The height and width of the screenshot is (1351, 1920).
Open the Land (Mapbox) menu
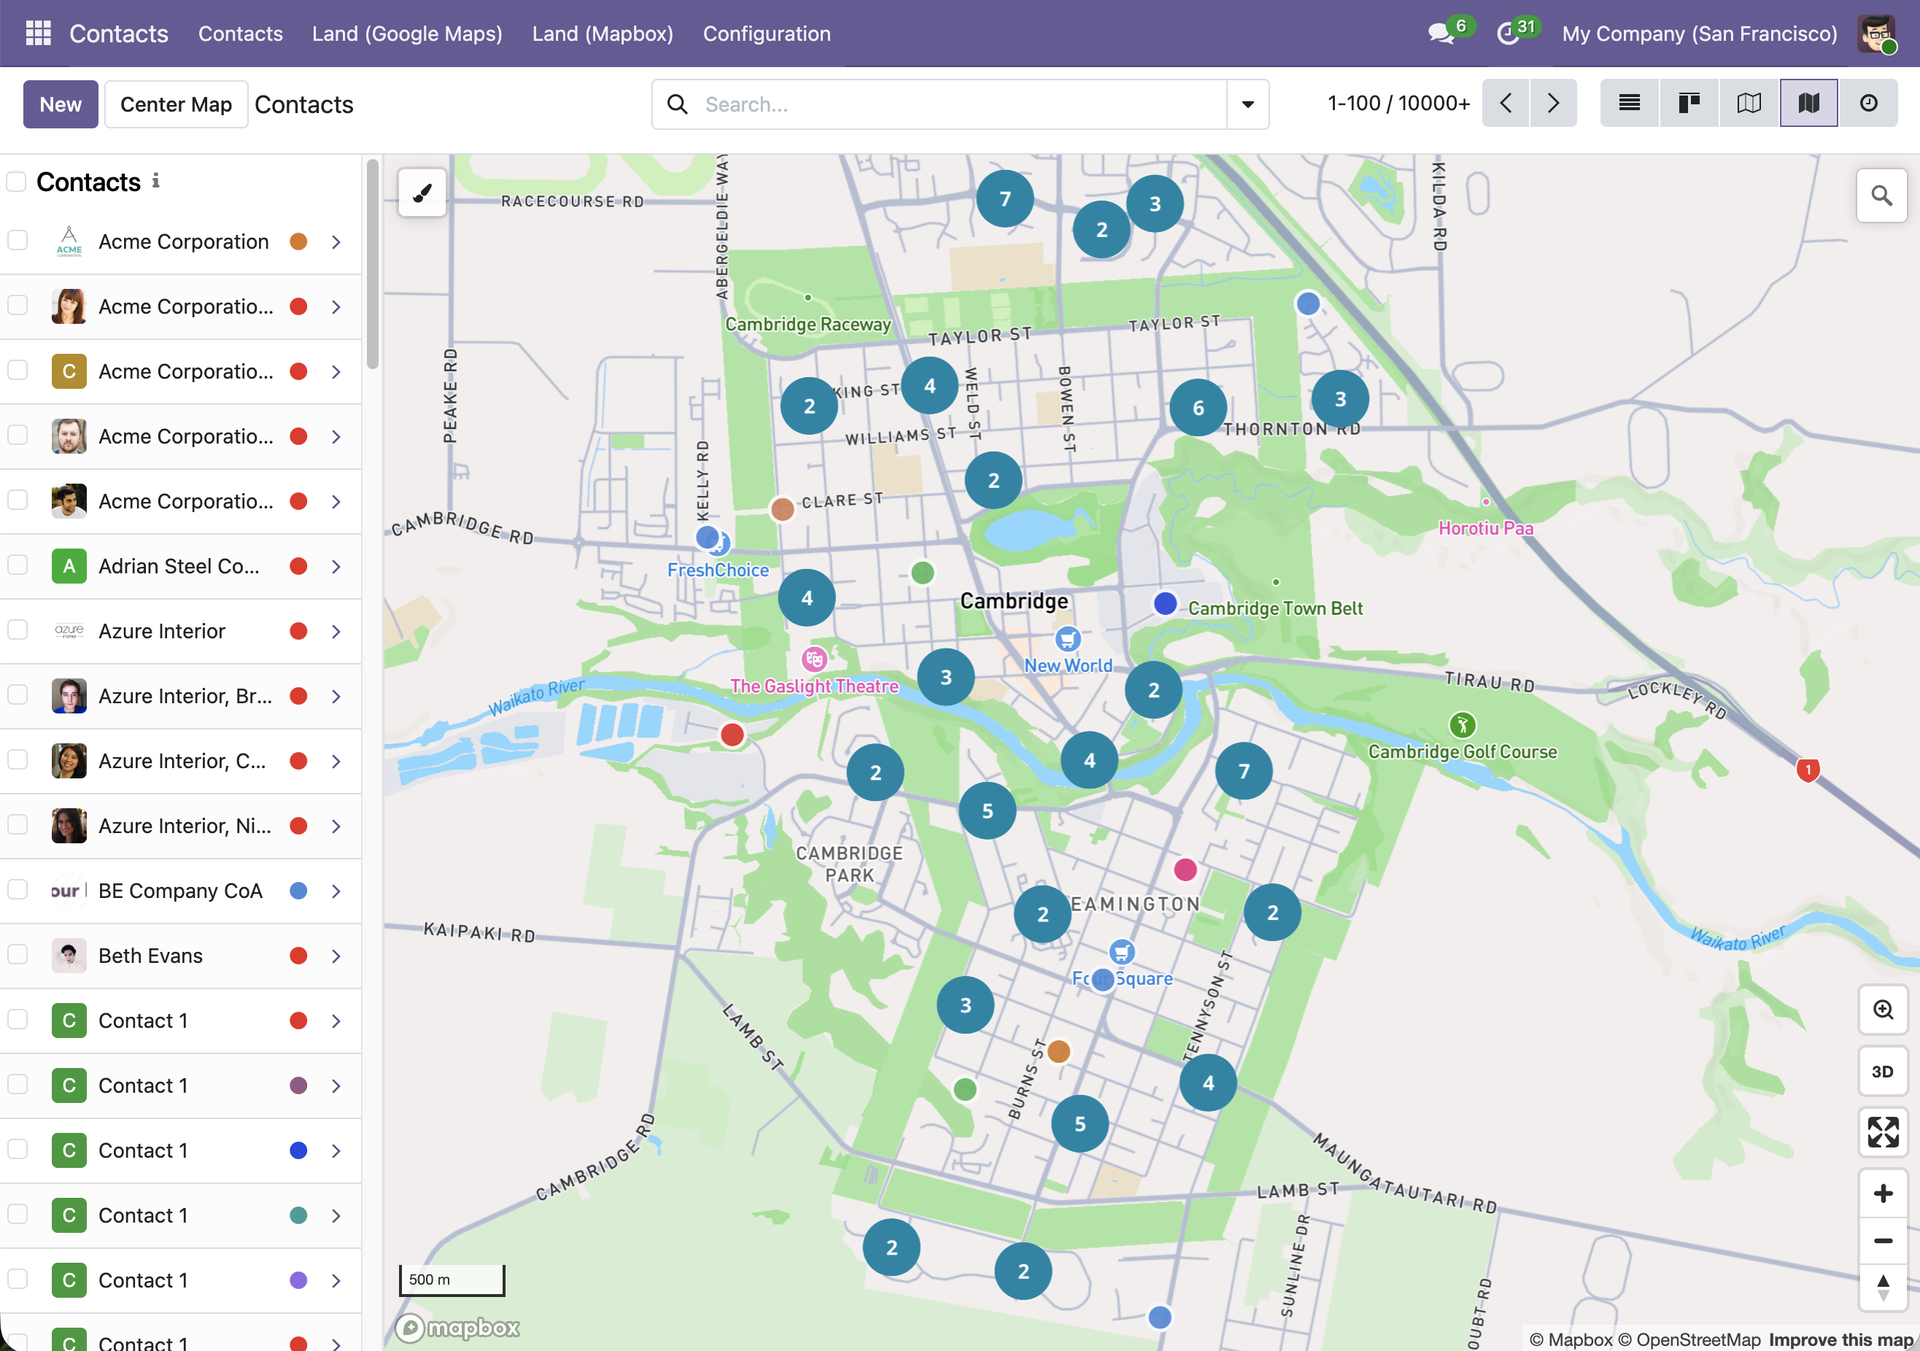pyautogui.click(x=602, y=33)
